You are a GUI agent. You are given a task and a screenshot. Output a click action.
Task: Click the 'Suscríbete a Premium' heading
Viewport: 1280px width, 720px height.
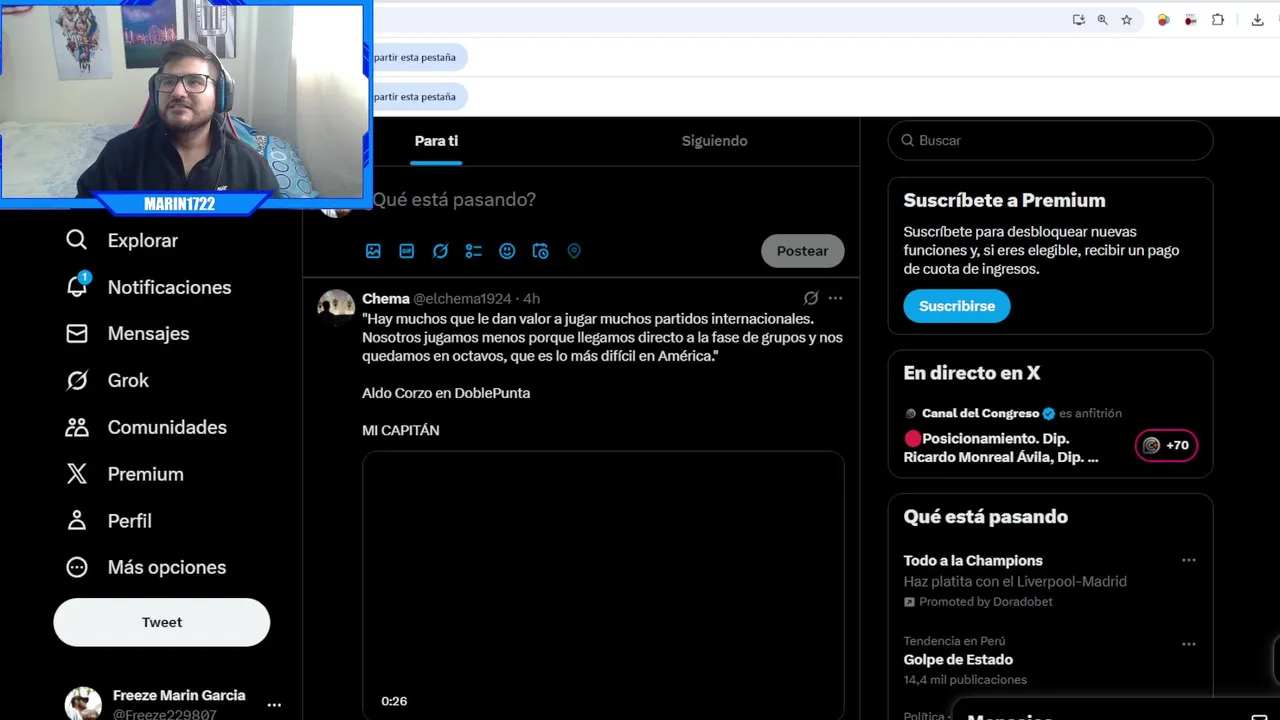(1004, 200)
